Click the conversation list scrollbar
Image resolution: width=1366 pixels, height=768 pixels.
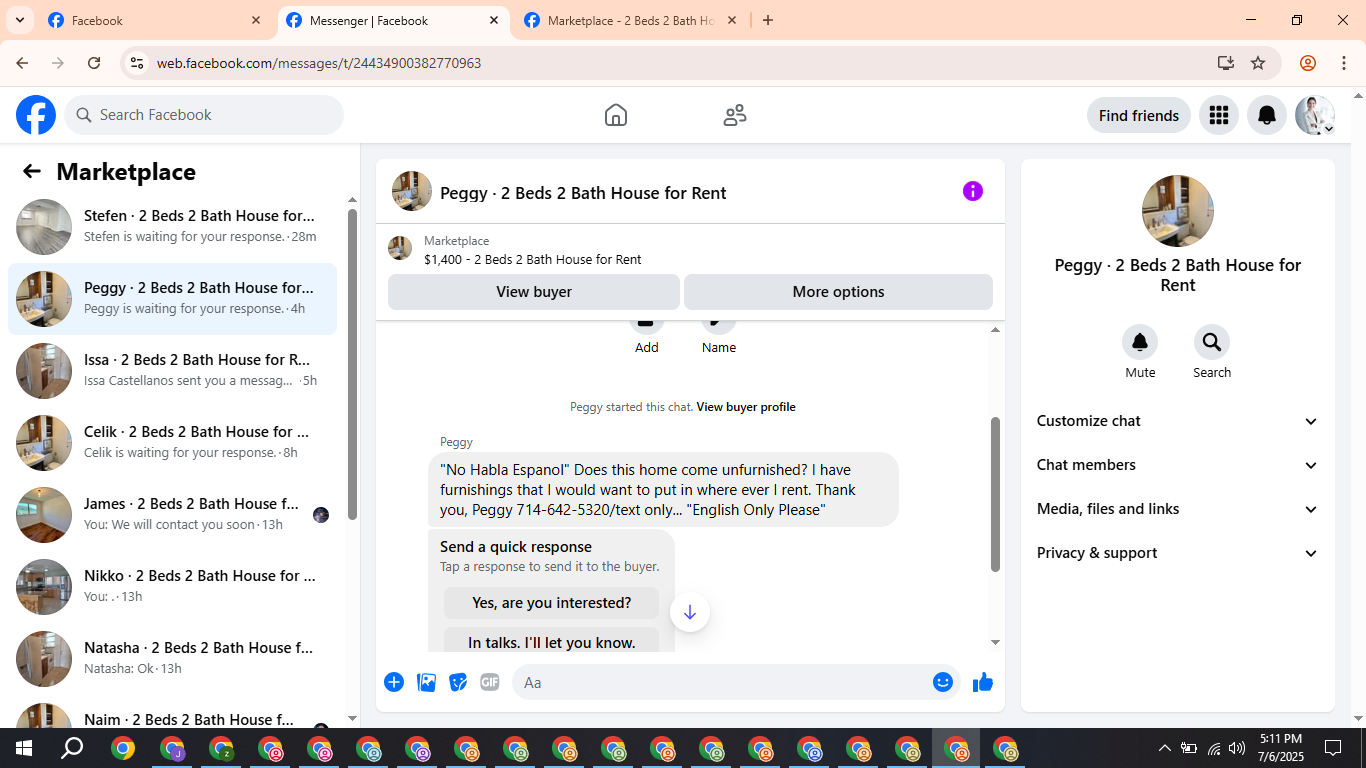pos(352,365)
